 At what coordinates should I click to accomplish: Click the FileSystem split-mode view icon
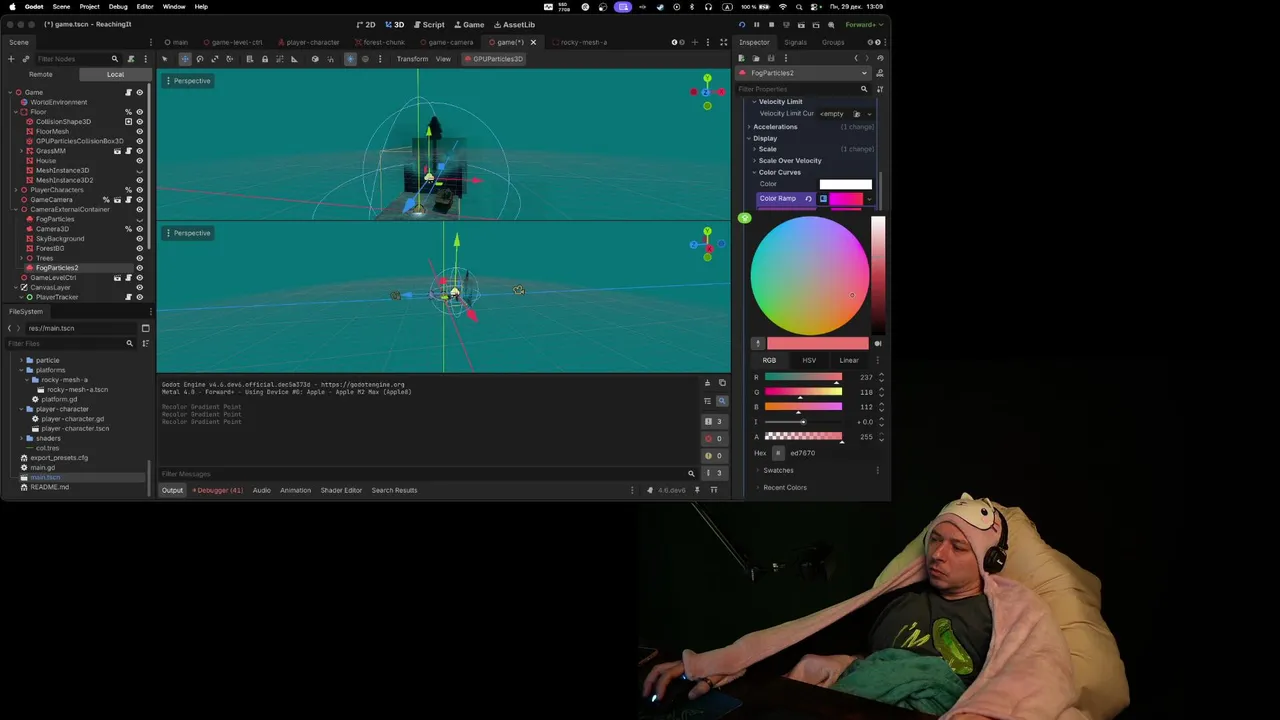tap(145, 328)
